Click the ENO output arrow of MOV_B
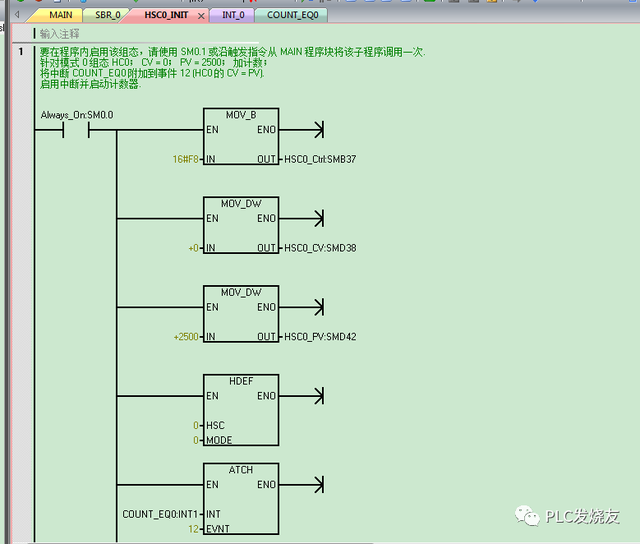This screenshot has height=544, width=640. [318, 130]
